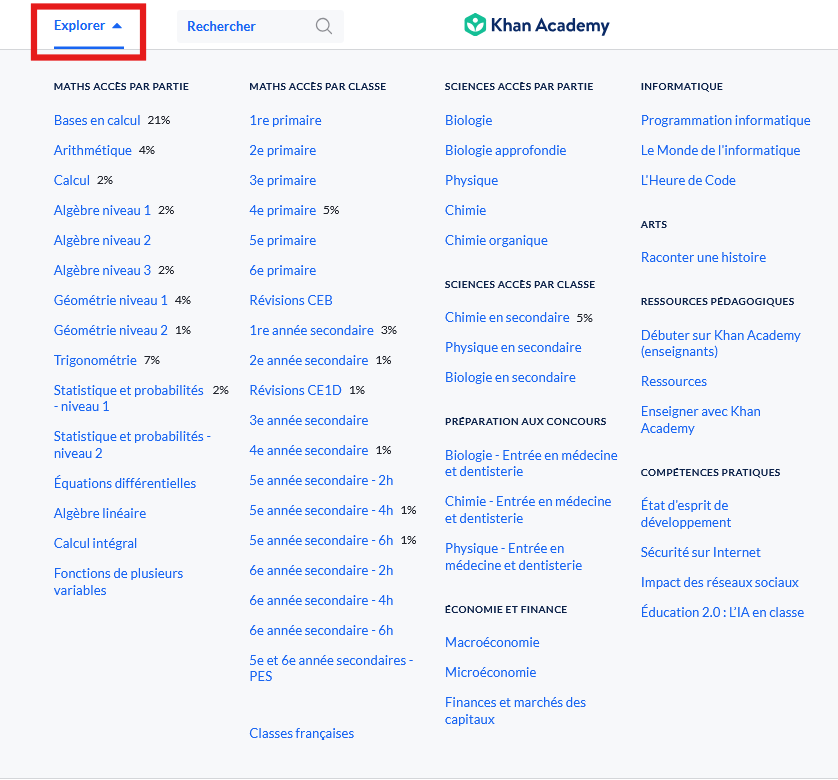The image size is (838, 780).
Task: Open Éducation 2.0 : L'IA en classe
Action: coord(722,612)
